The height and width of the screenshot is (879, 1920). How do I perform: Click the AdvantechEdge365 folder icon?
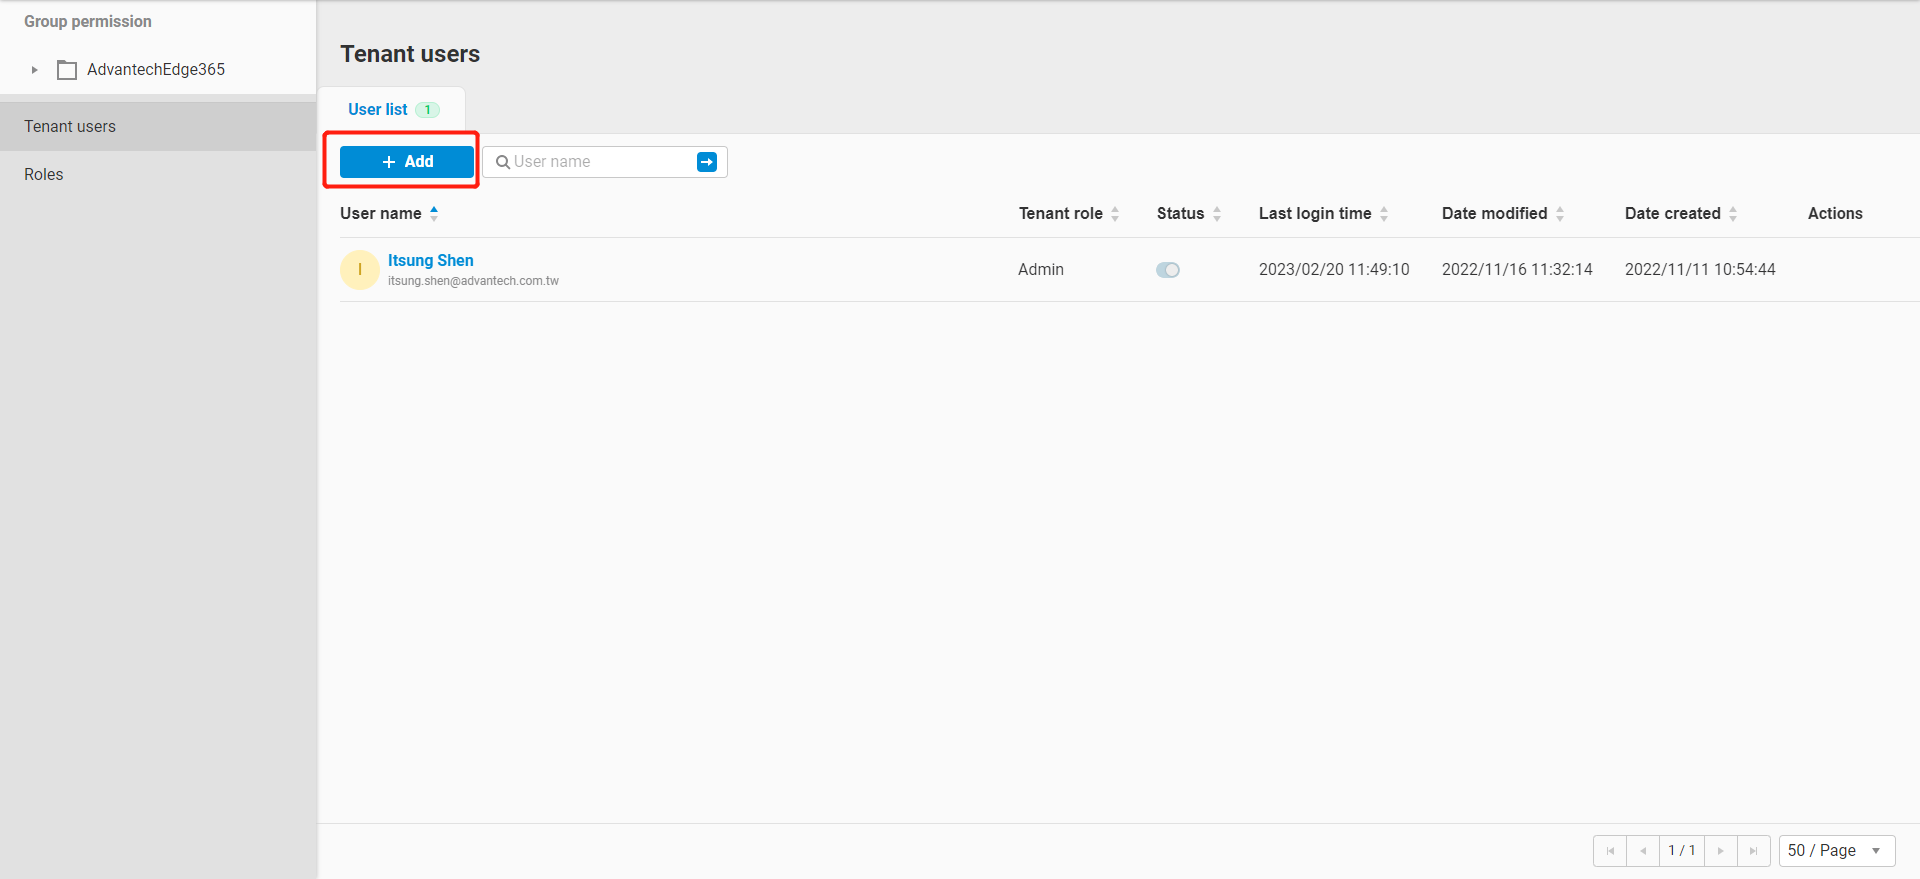67,70
